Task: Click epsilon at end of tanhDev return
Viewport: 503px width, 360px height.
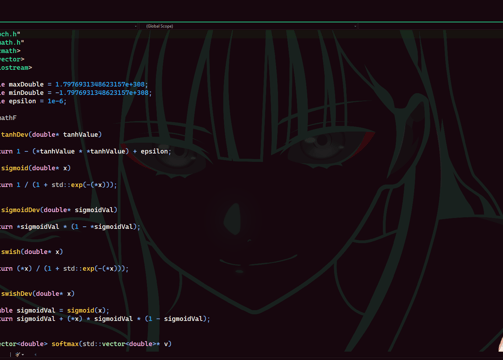Action: 154,151
